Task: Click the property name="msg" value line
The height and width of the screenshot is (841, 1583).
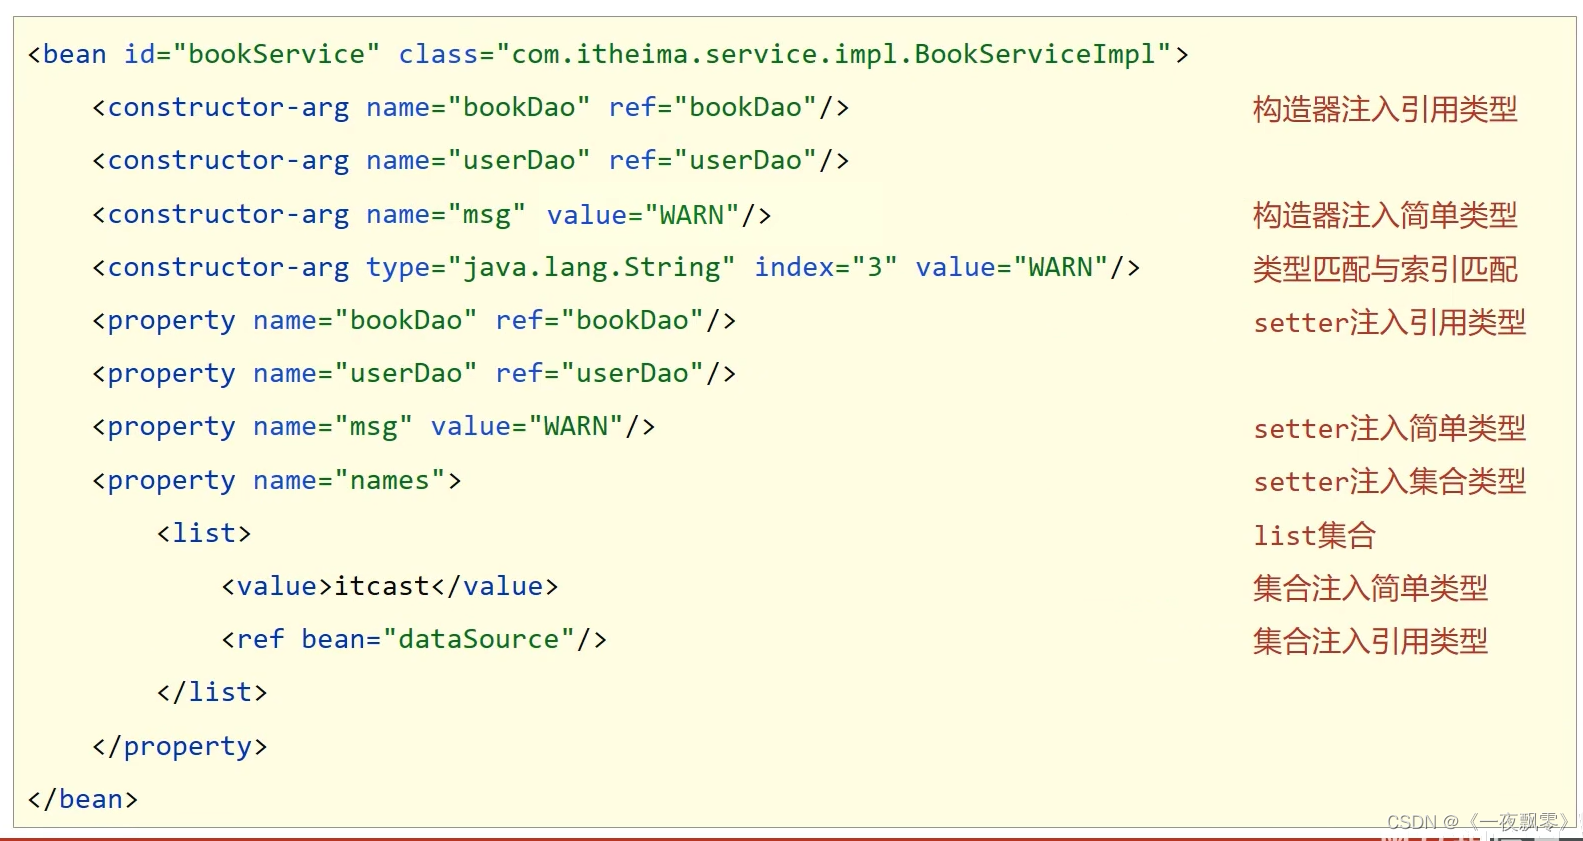Action: click(373, 426)
